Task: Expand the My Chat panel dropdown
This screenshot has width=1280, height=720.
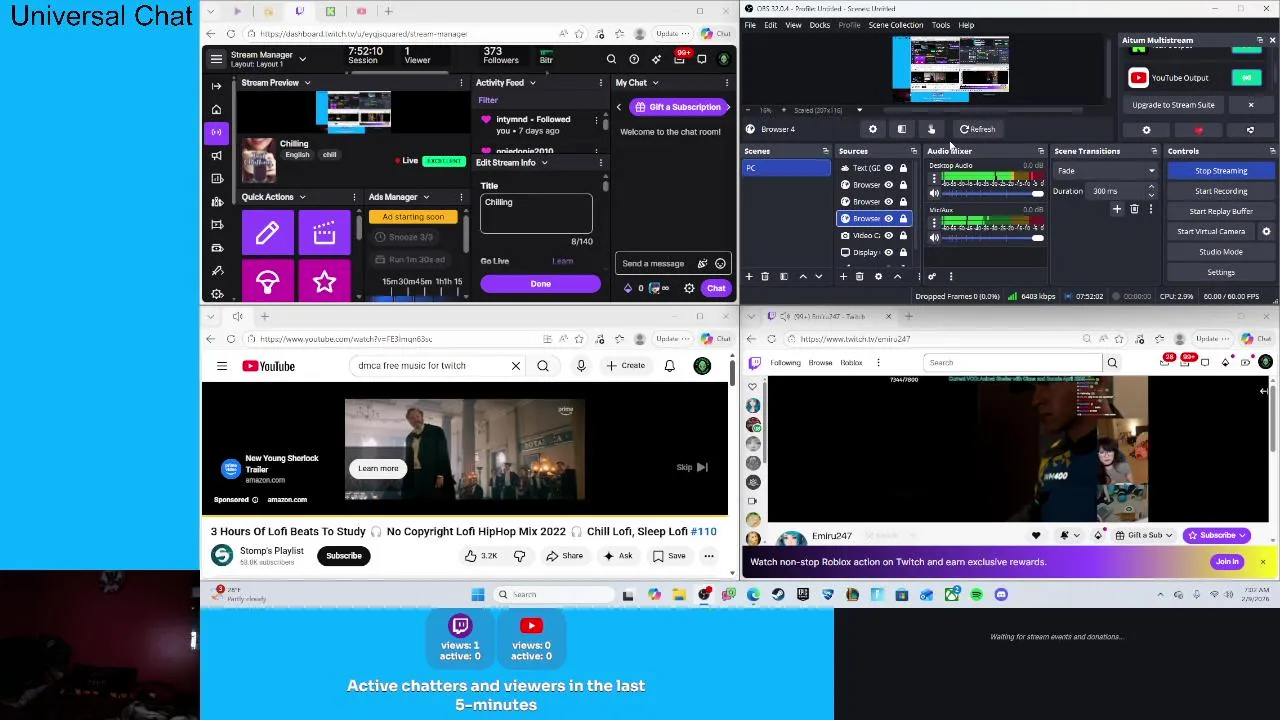Action: pos(655,83)
